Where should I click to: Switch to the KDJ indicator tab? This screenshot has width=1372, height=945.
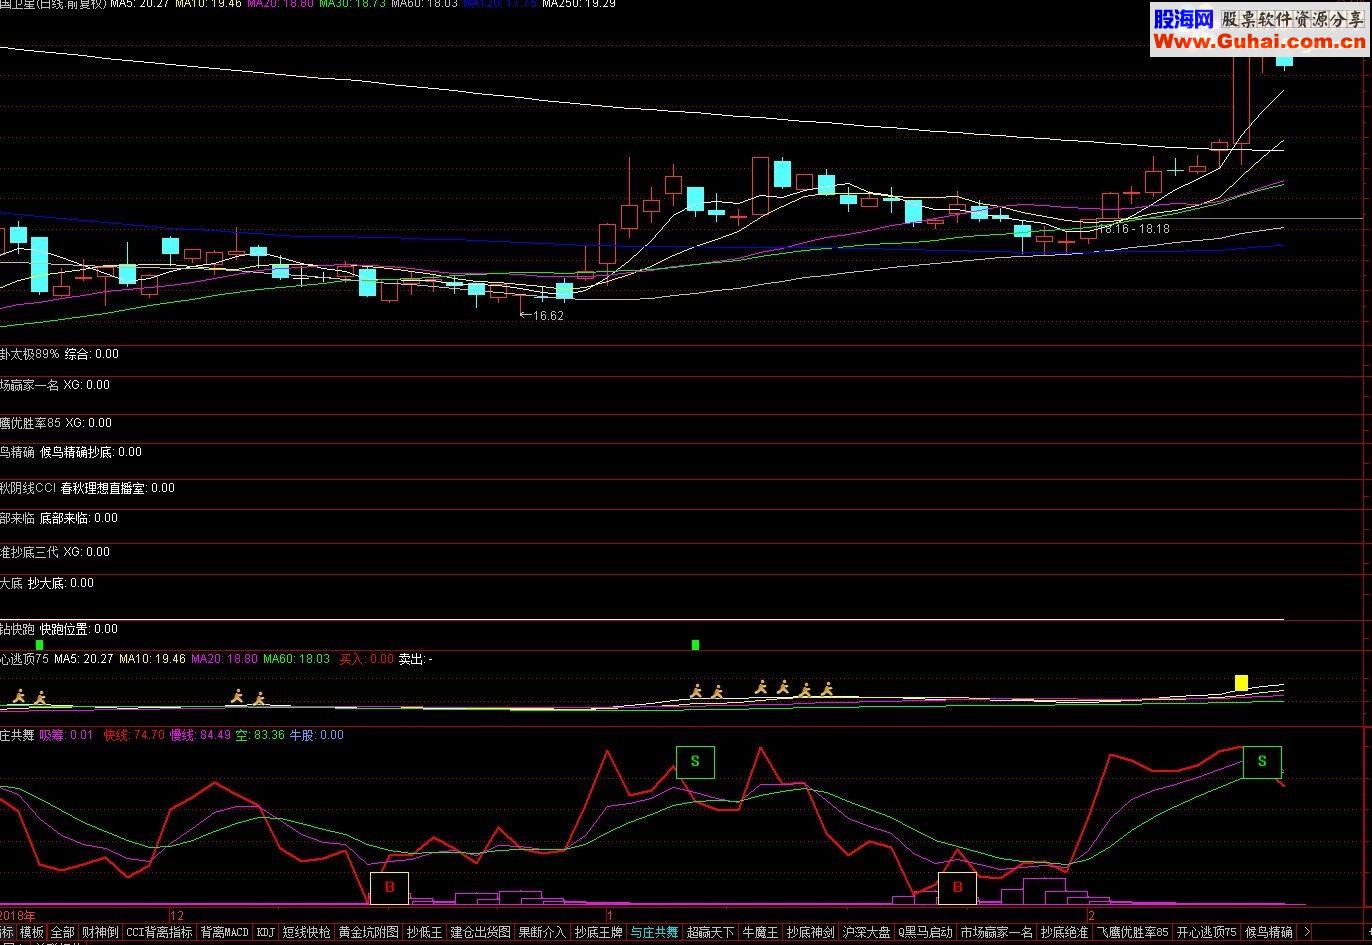tap(265, 932)
